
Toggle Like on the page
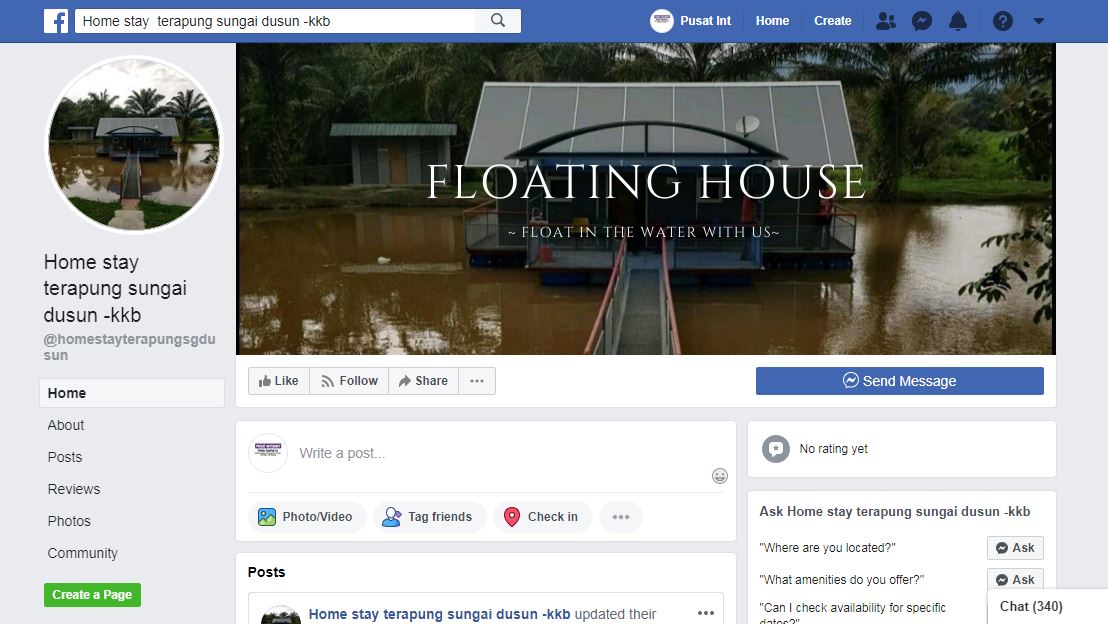coord(278,381)
